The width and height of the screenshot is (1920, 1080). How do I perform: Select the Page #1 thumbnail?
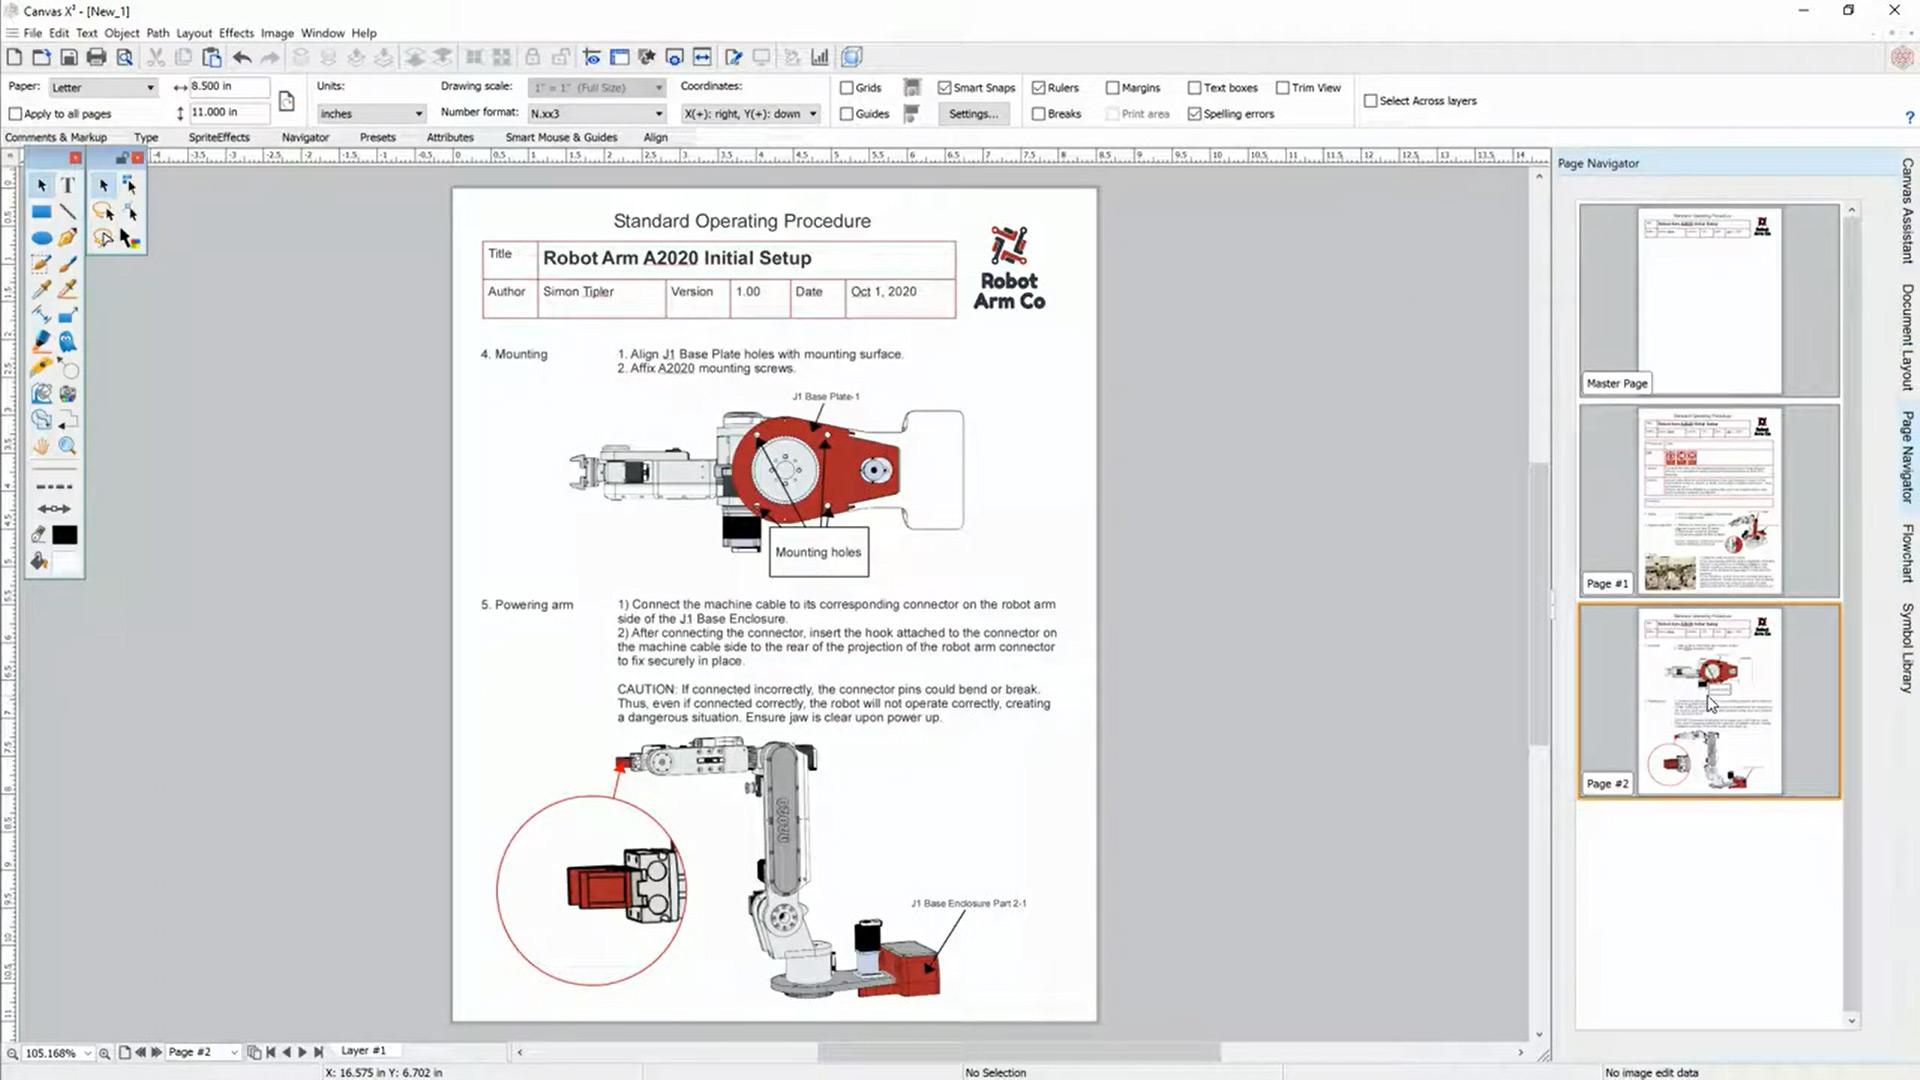[1709, 500]
